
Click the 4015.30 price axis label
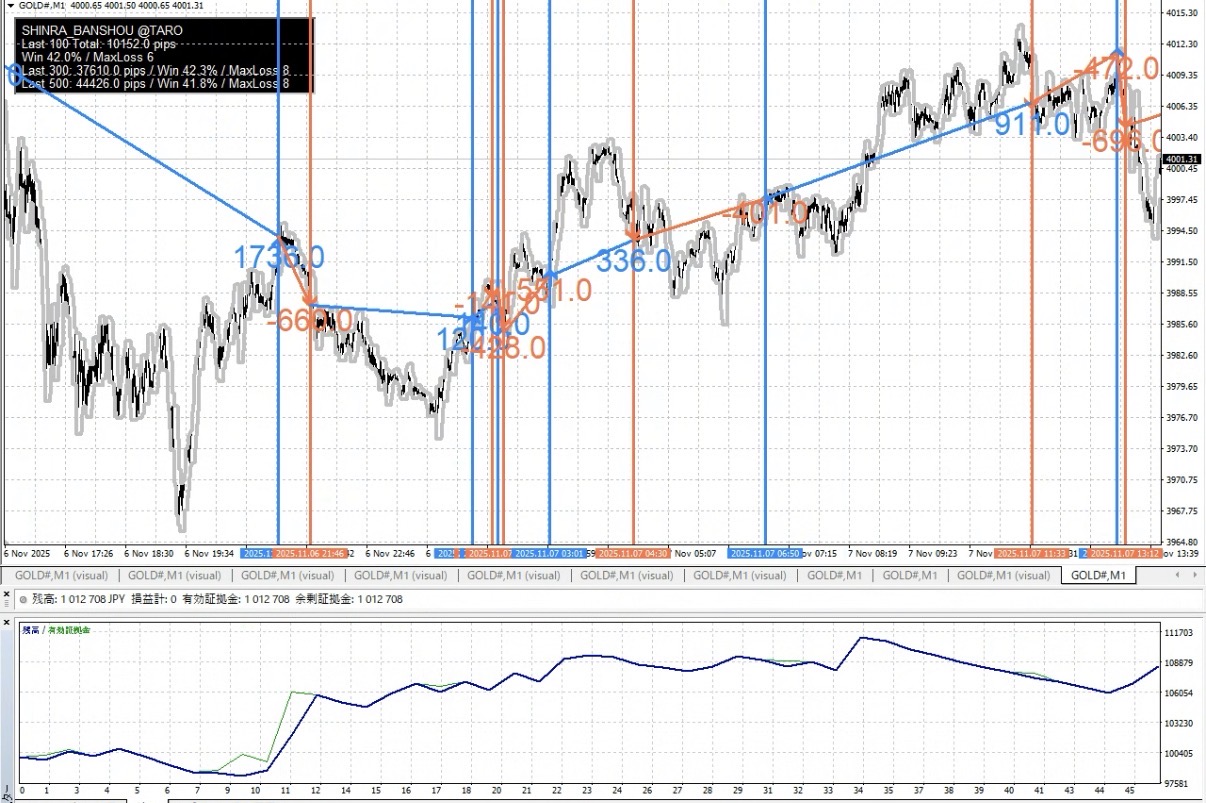pos(1182,13)
